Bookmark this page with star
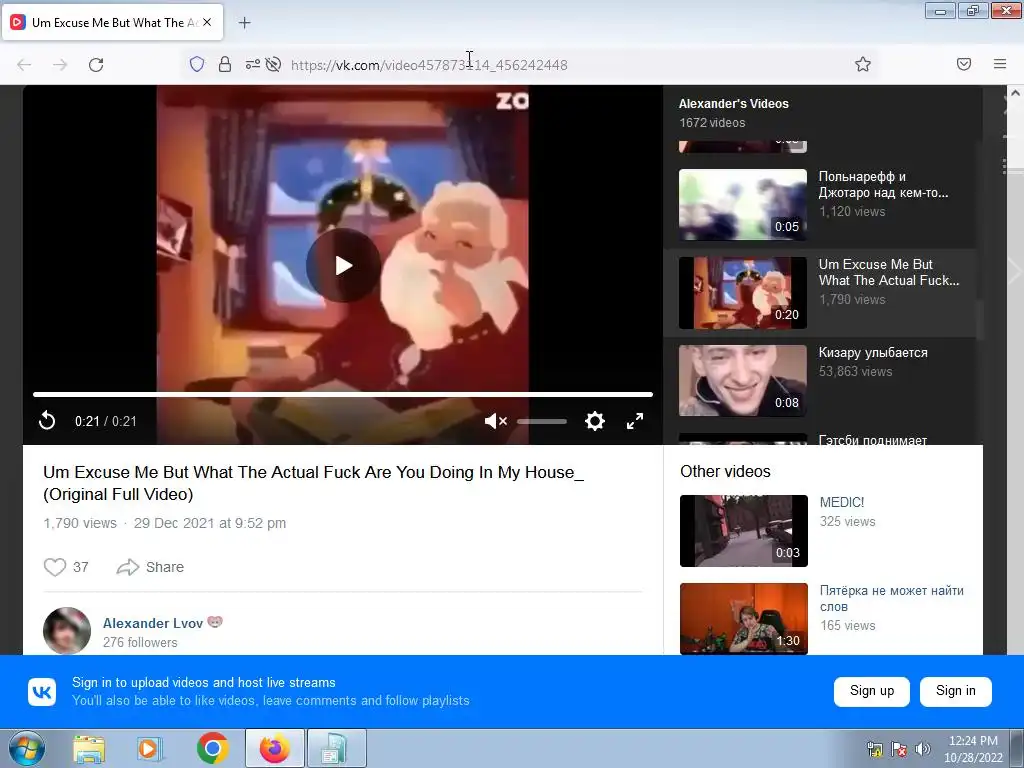Screen dimensions: 1024x768 [x=863, y=64]
